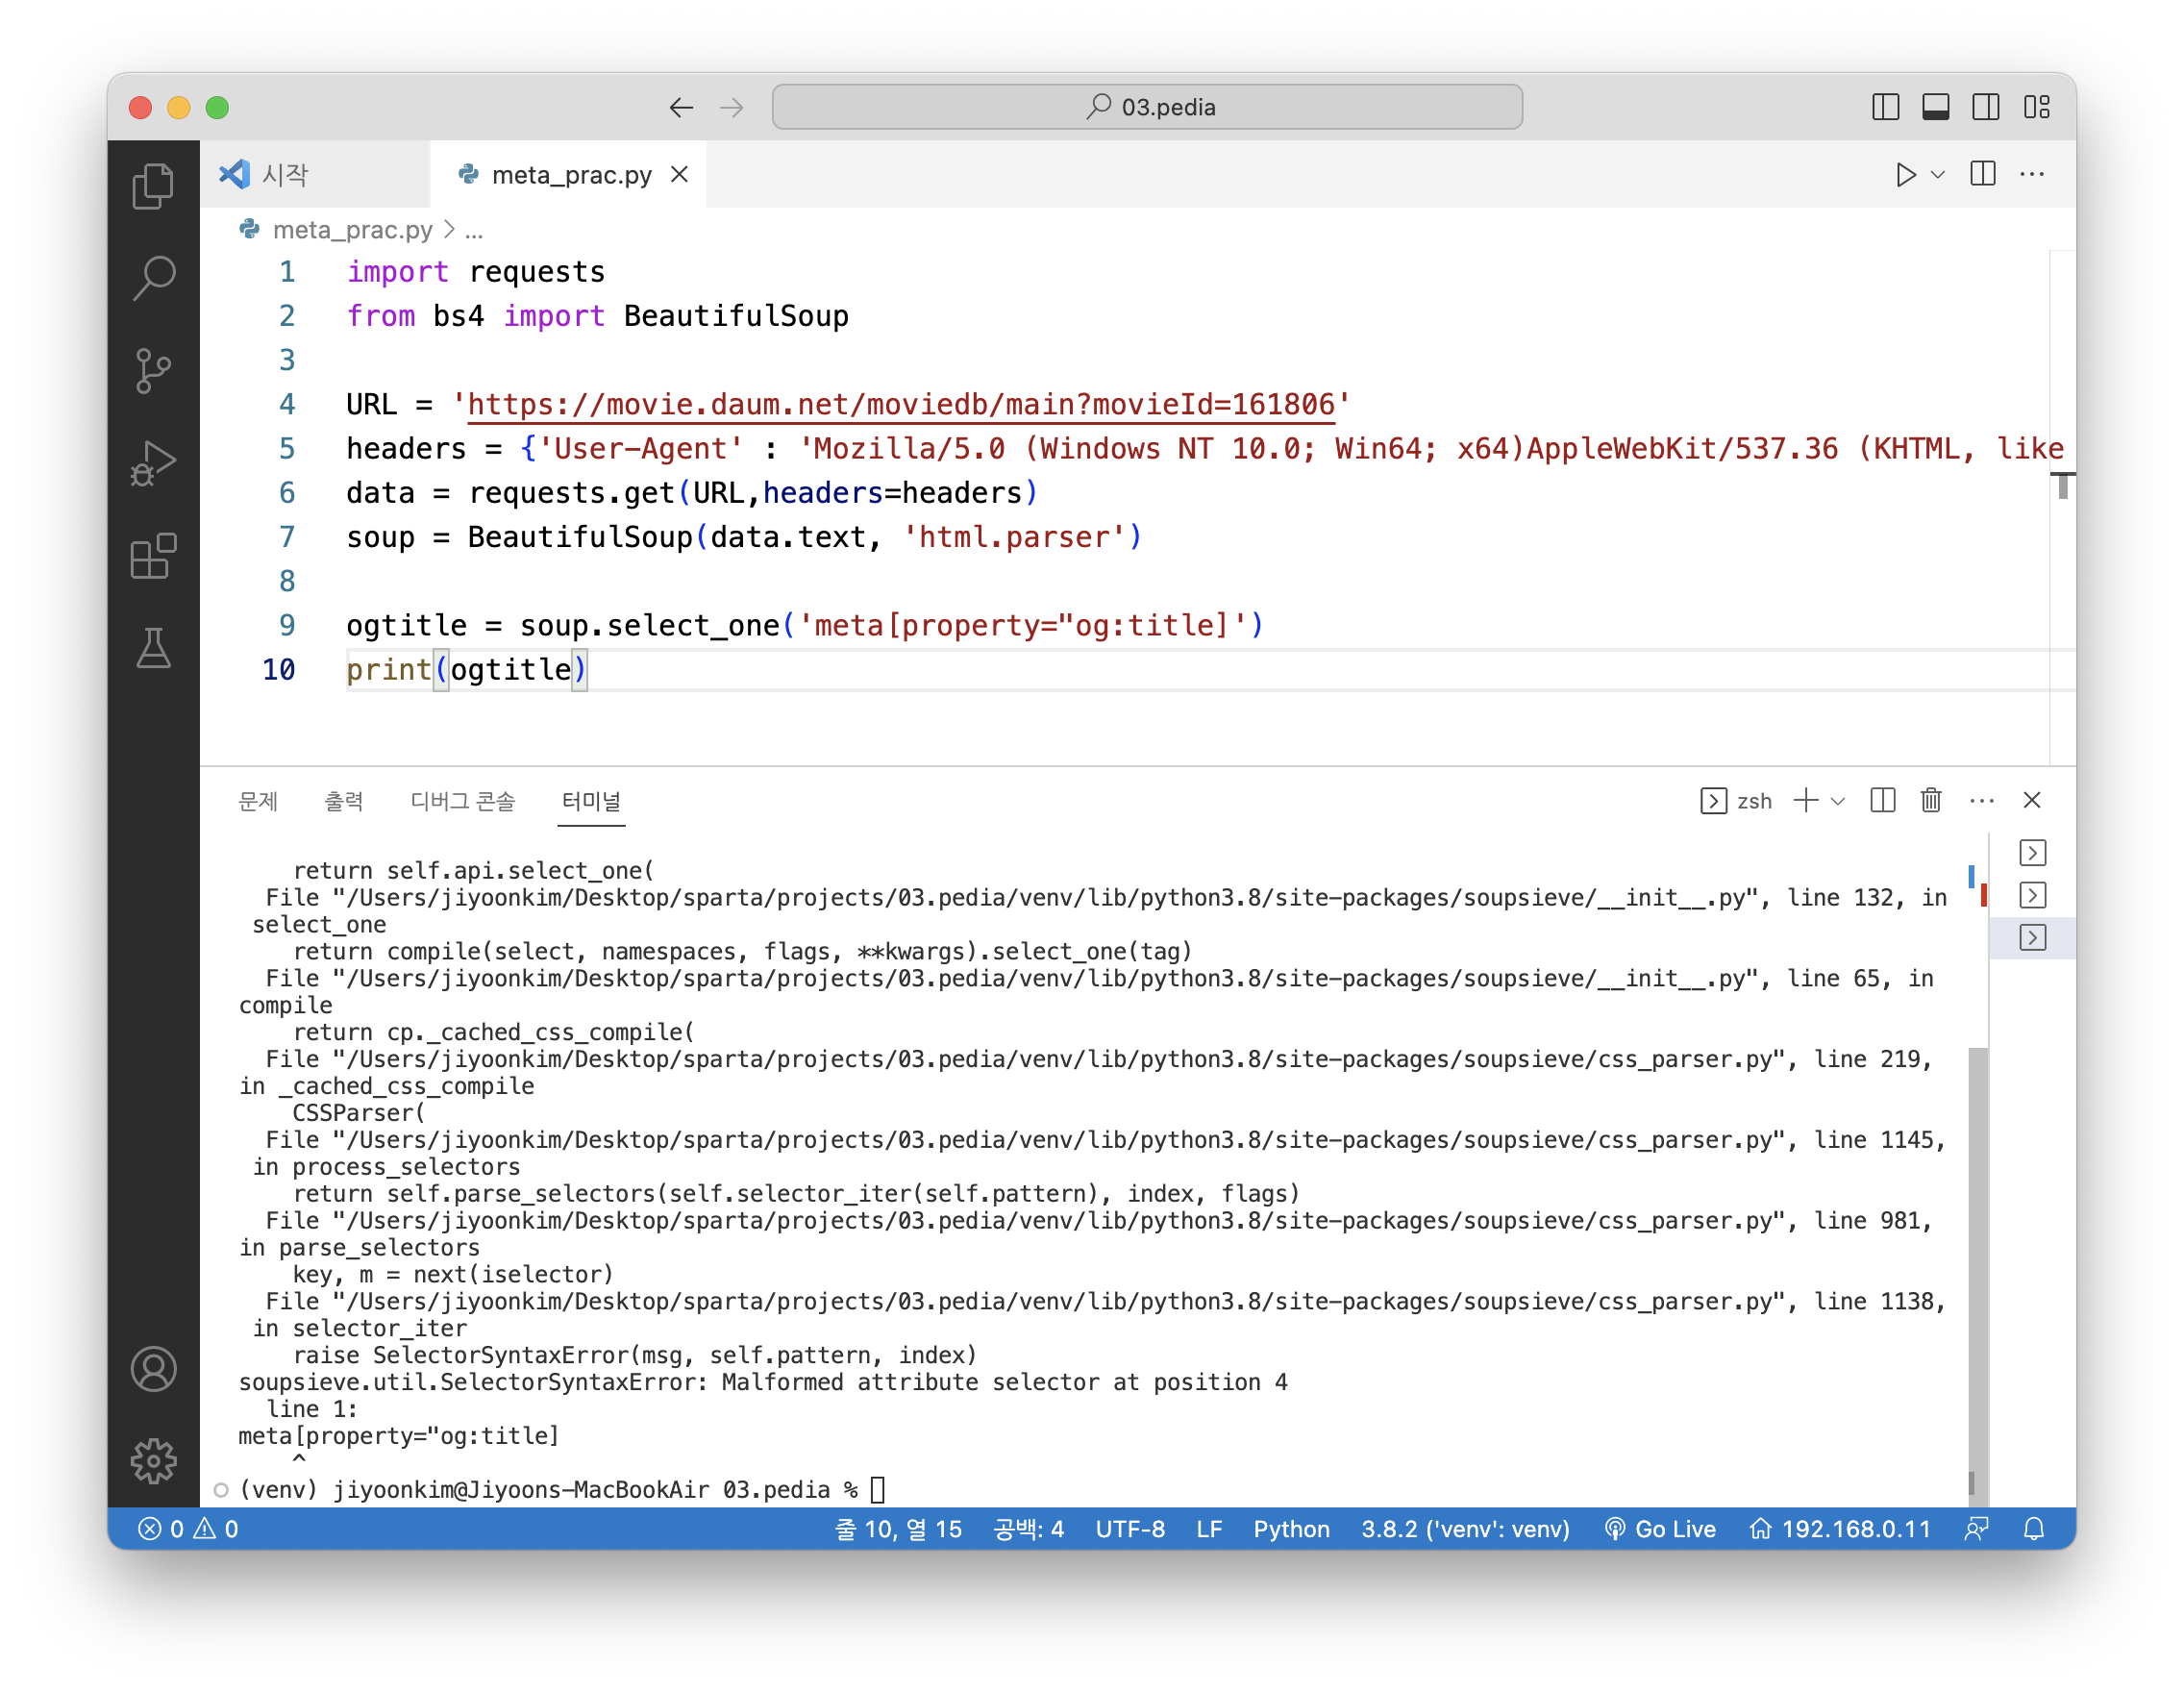The image size is (2184, 1692).
Task: Run the Python file with play button
Action: (1905, 175)
